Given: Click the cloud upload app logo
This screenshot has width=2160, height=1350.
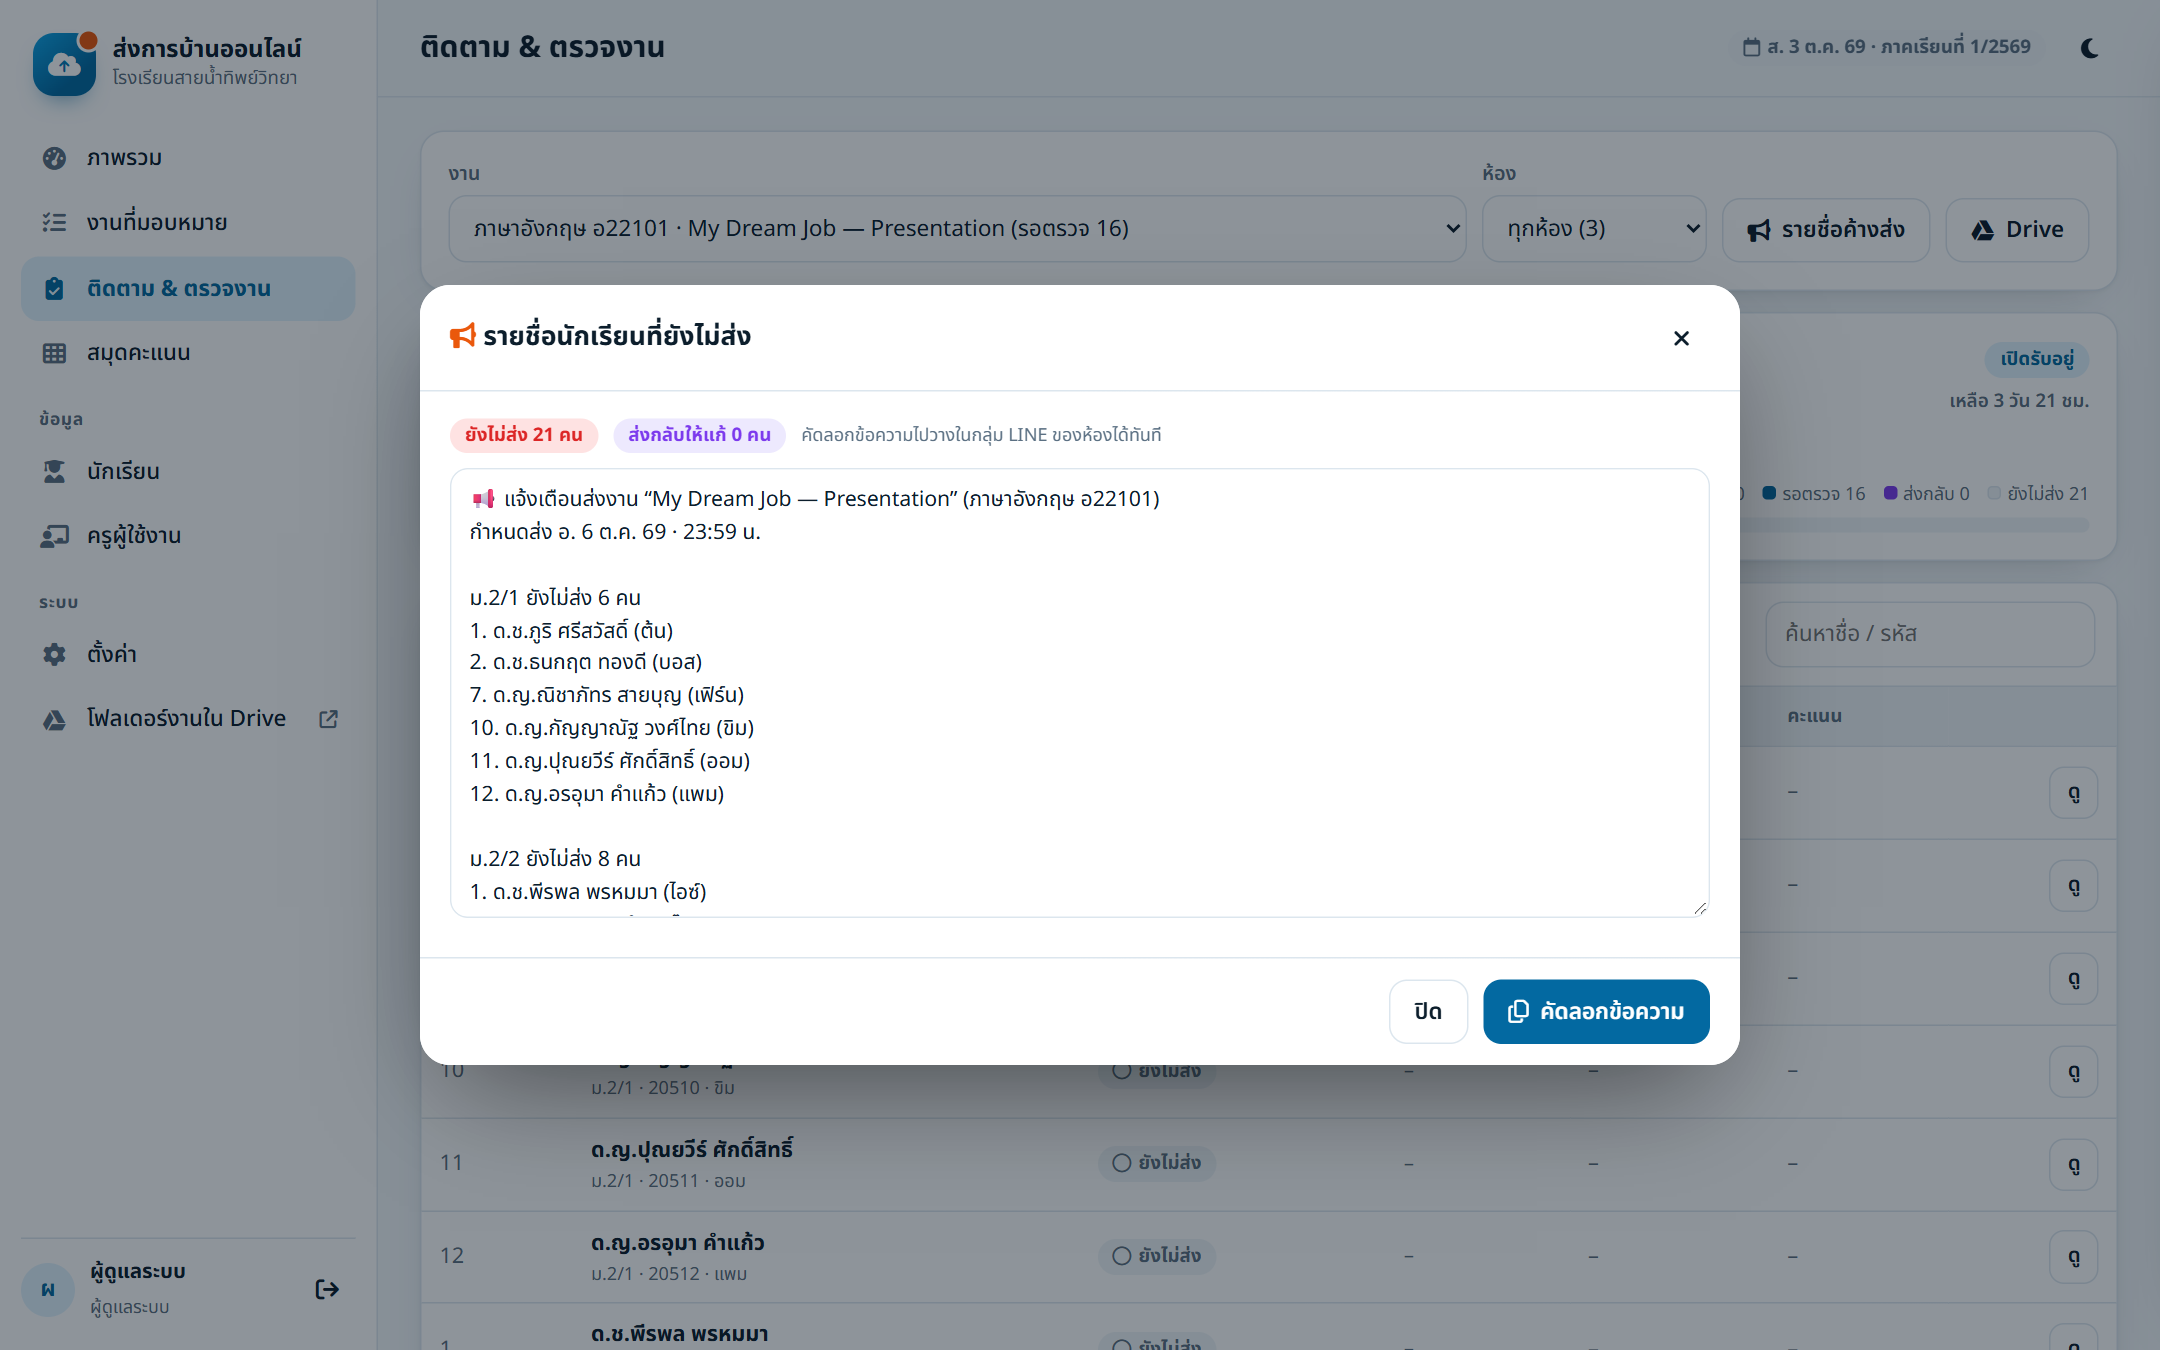Looking at the screenshot, I should 64,64.
